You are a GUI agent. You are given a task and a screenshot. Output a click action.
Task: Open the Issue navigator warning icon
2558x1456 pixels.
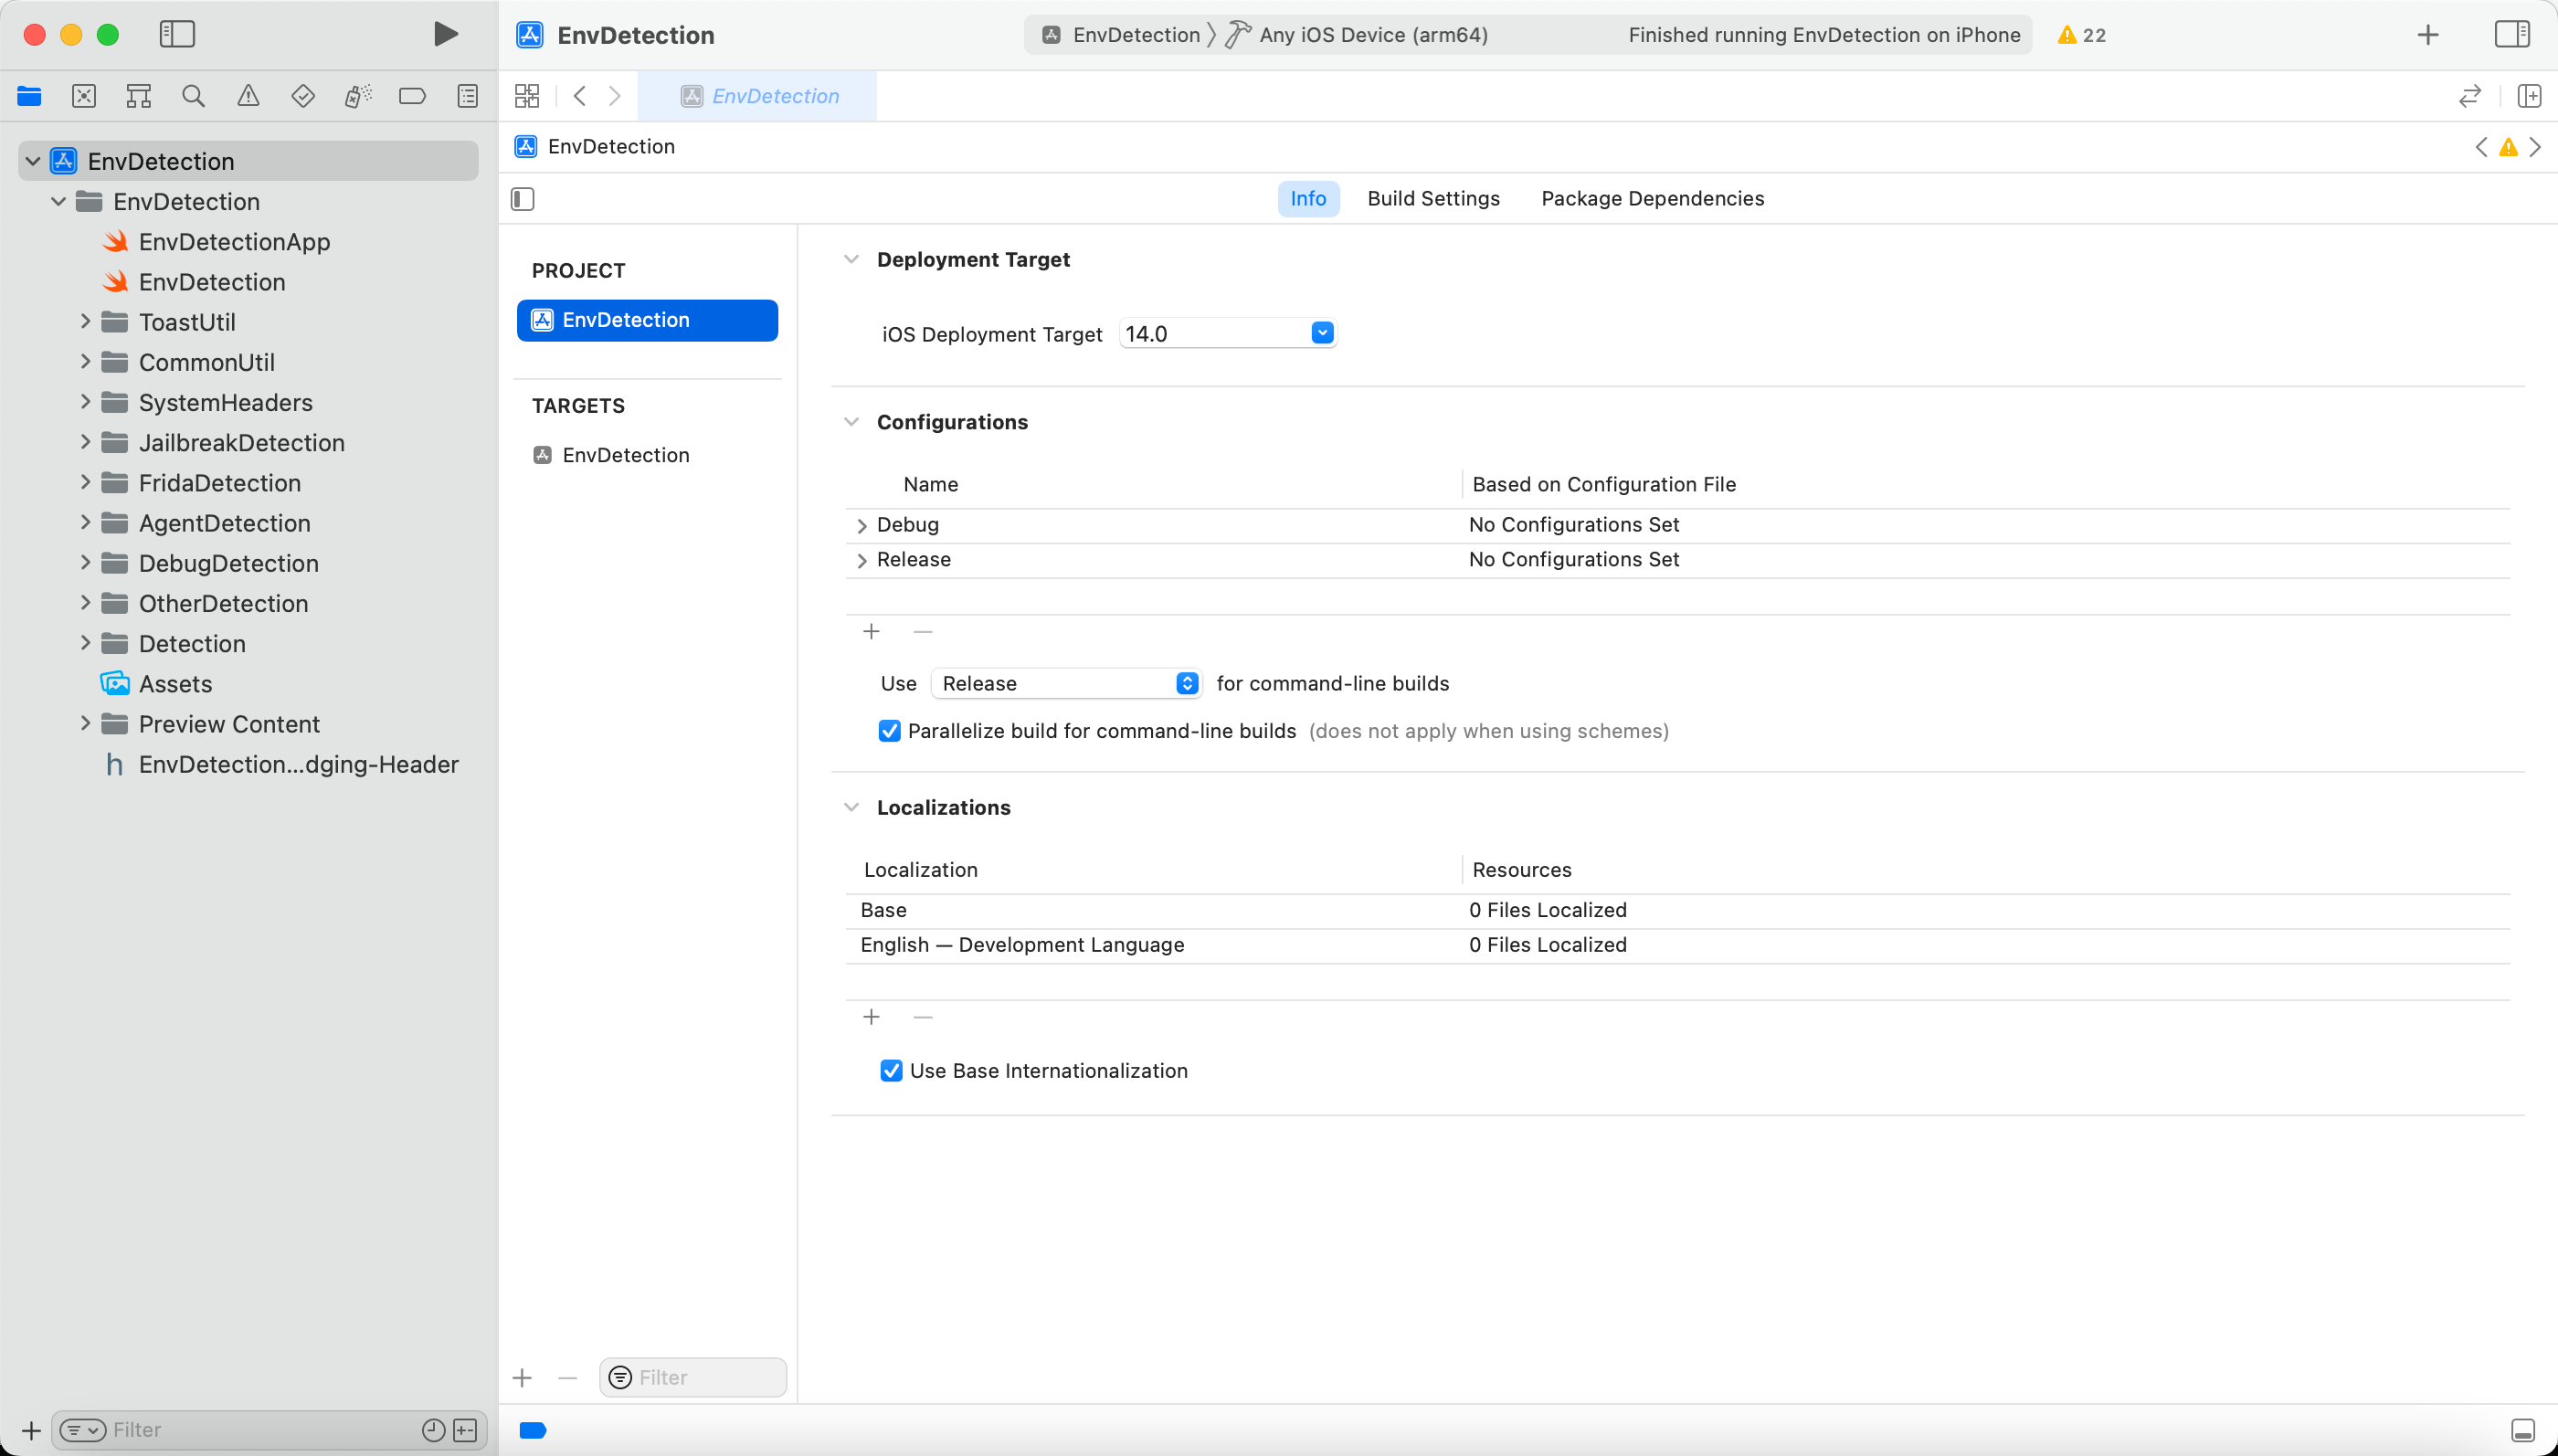tap(248, 96)
